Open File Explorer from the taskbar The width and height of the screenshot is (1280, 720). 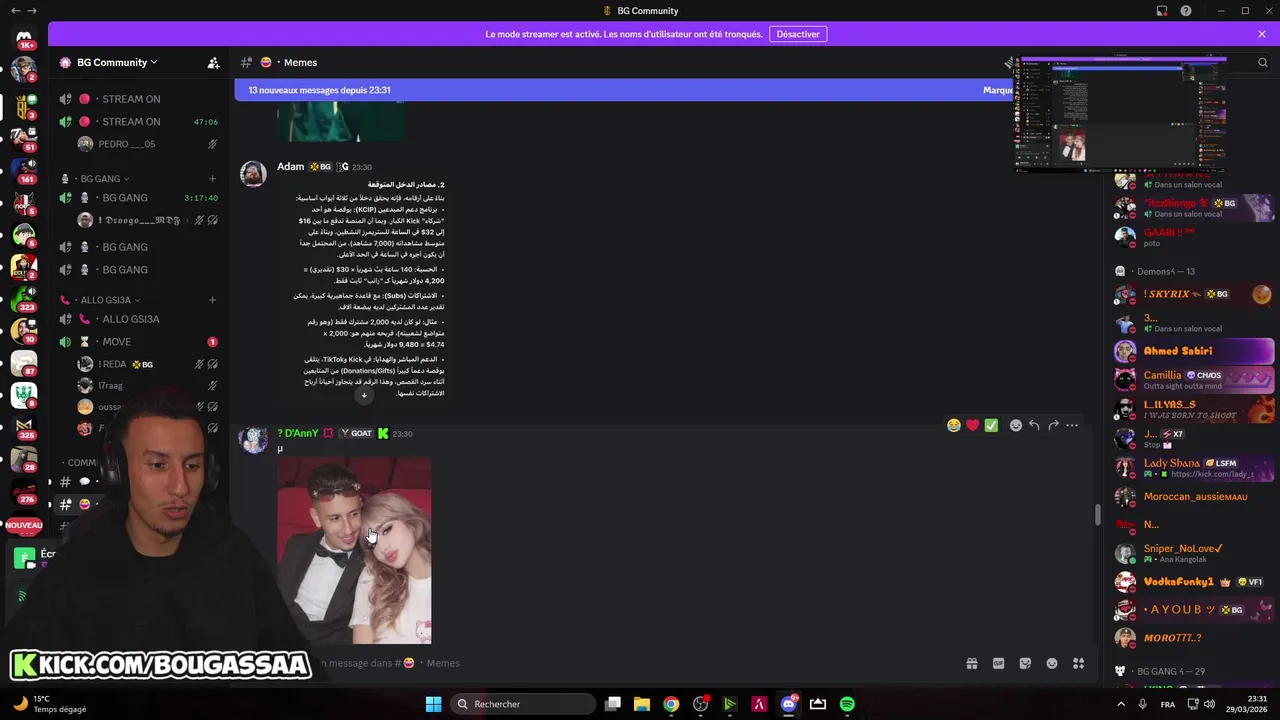642,704
